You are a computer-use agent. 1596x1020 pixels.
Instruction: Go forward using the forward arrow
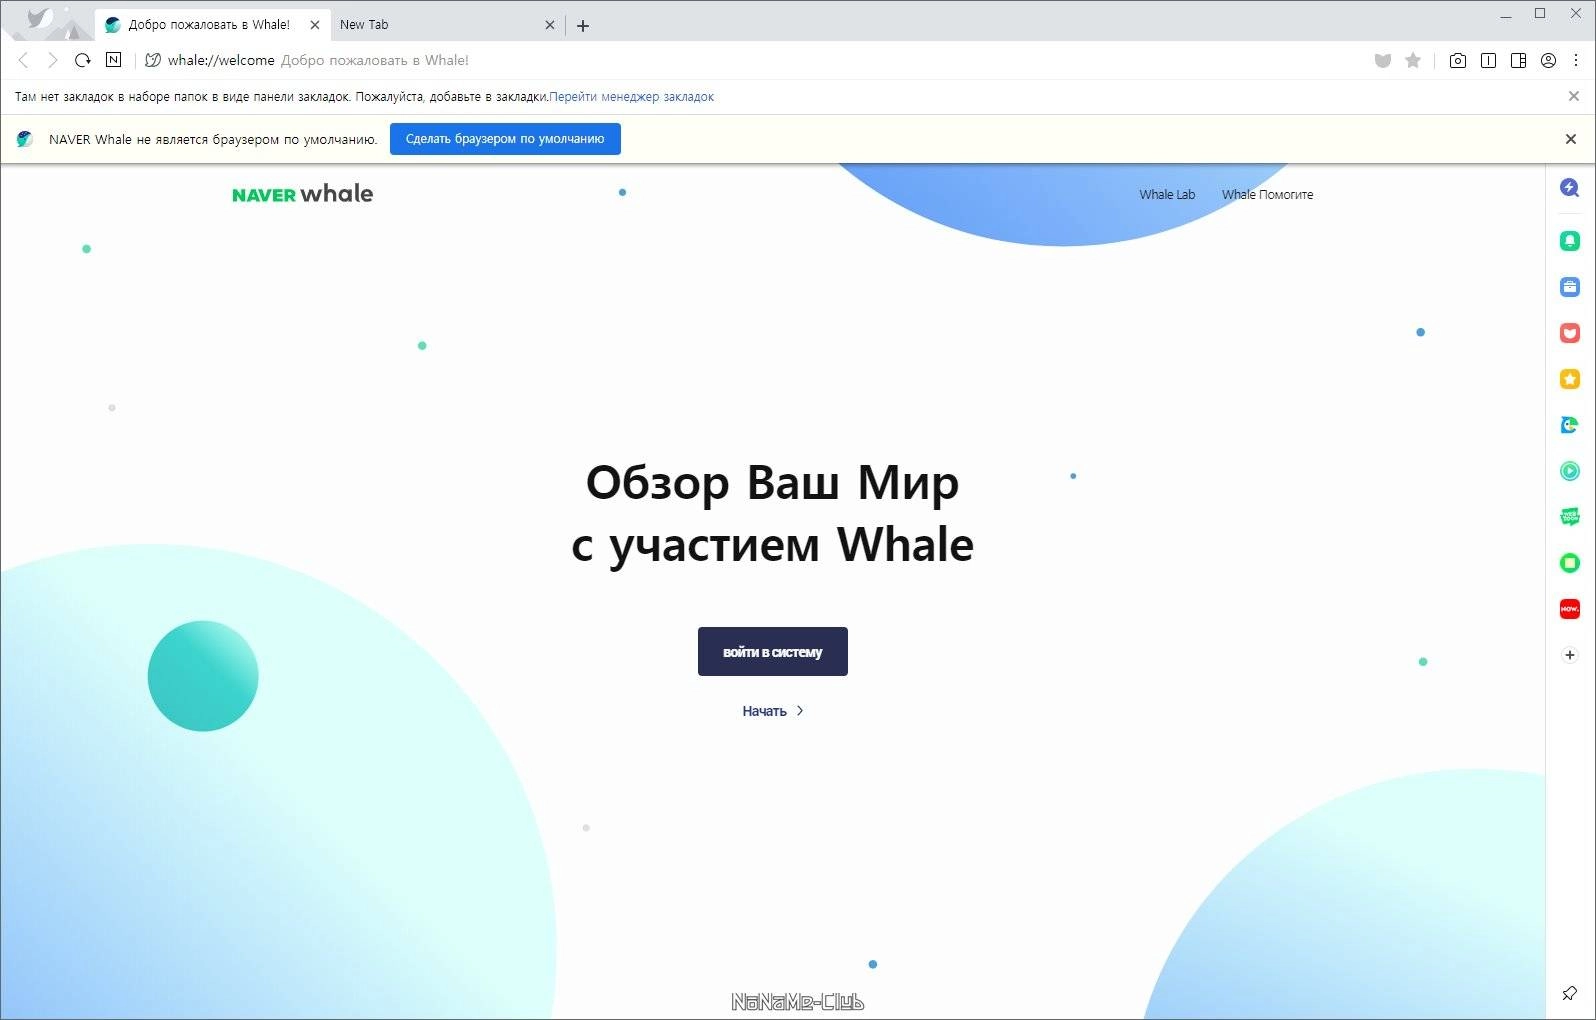tap(53, 60)
